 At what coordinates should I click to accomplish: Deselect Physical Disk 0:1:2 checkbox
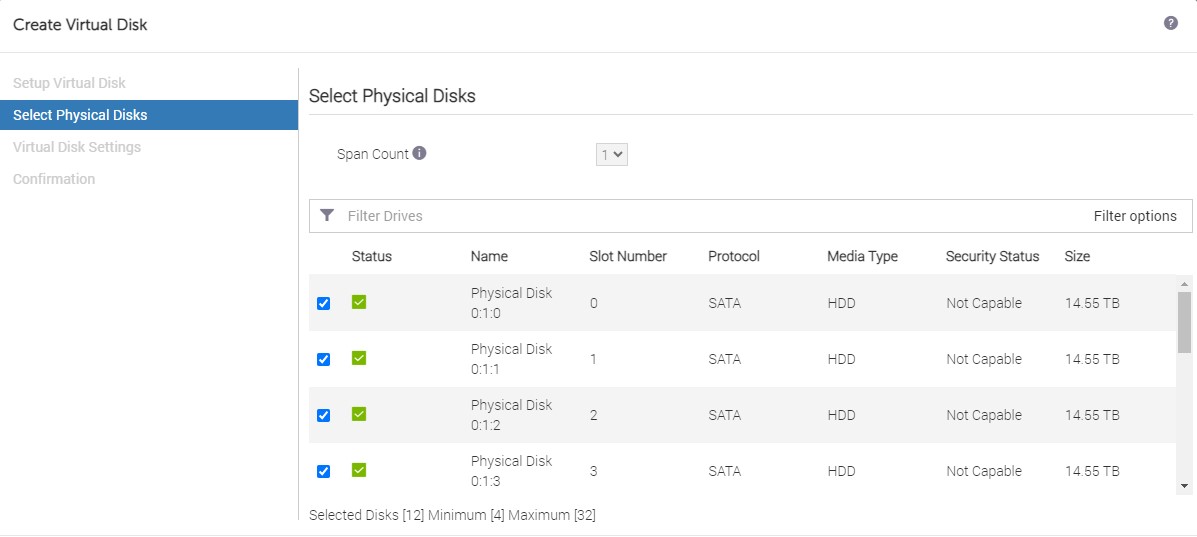pyautogui.click(x=323, y=415)
